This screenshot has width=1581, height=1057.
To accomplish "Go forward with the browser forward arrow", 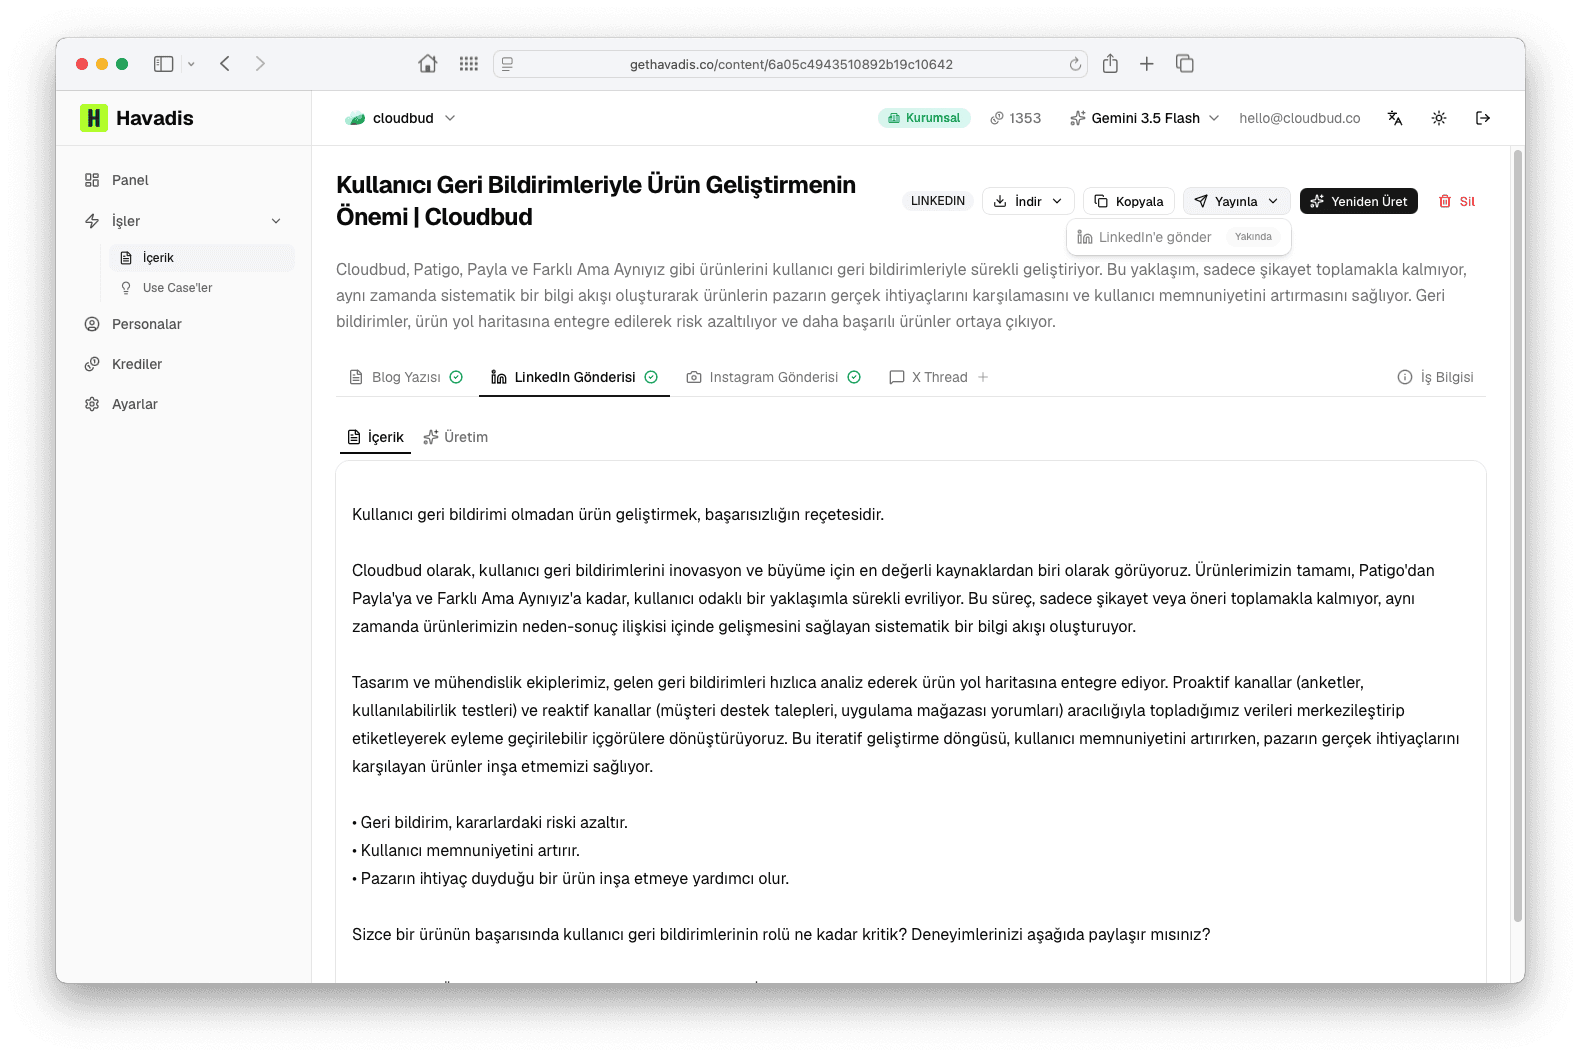I will (260, 64).
